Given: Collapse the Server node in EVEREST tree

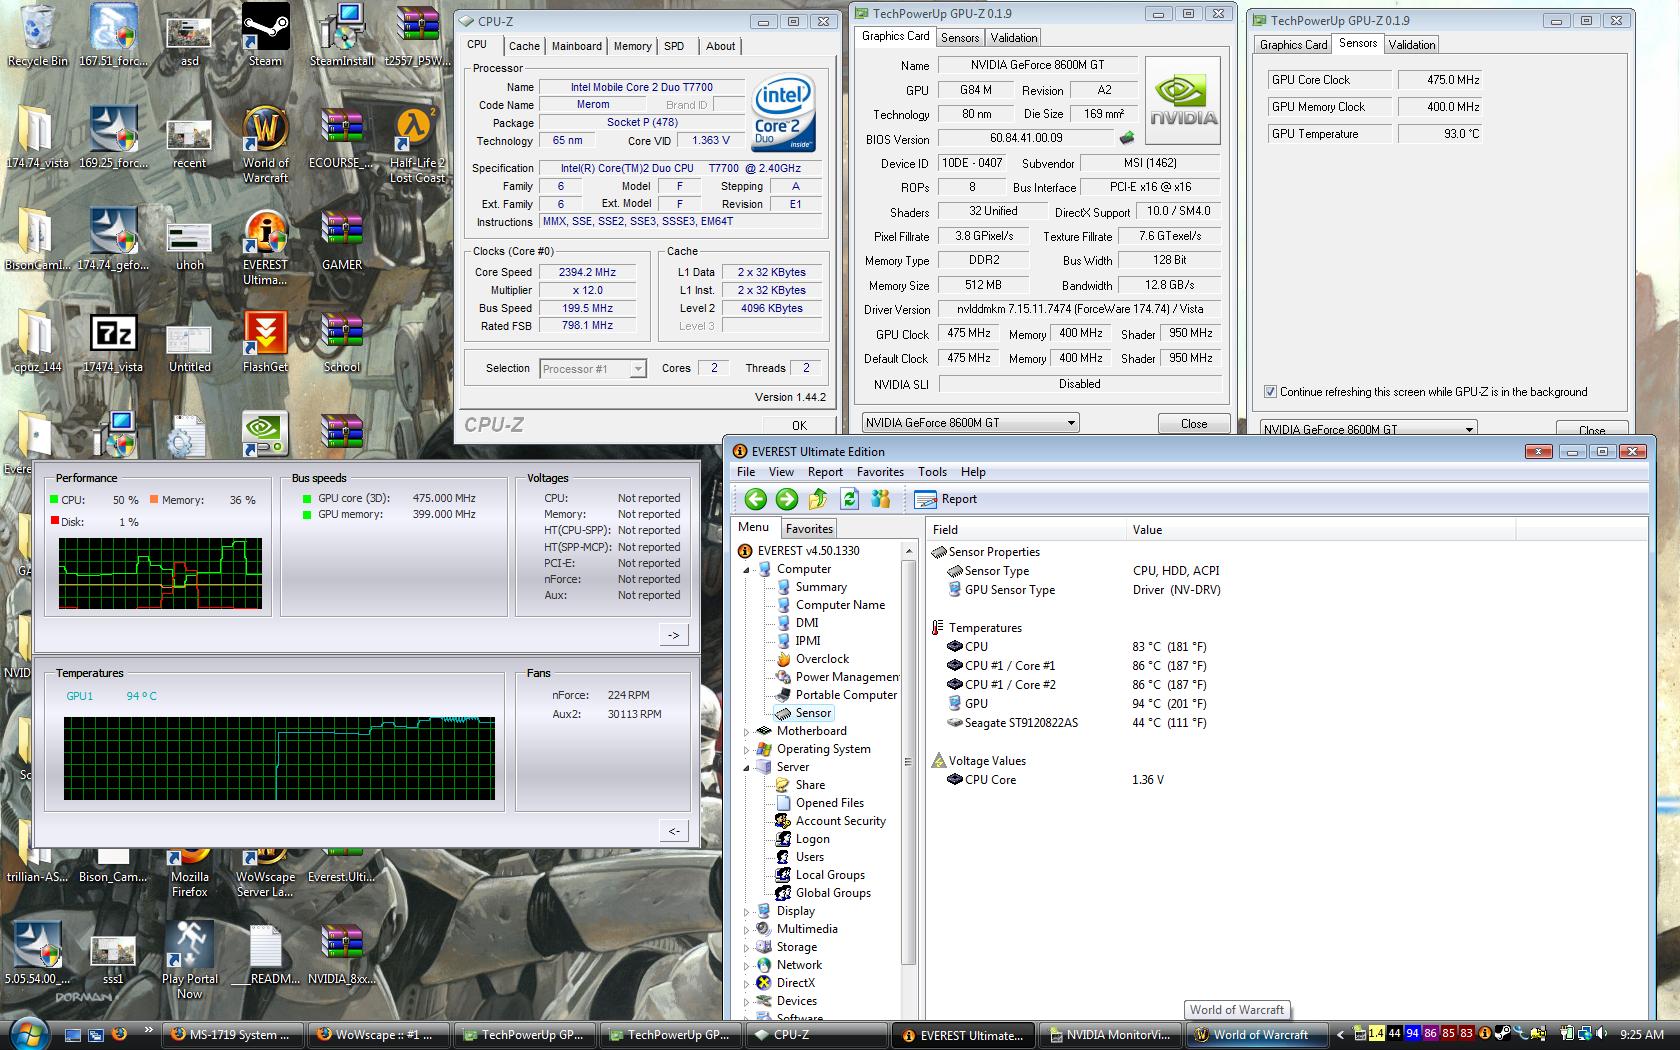Looking at the screenshot, I should 746,767.
